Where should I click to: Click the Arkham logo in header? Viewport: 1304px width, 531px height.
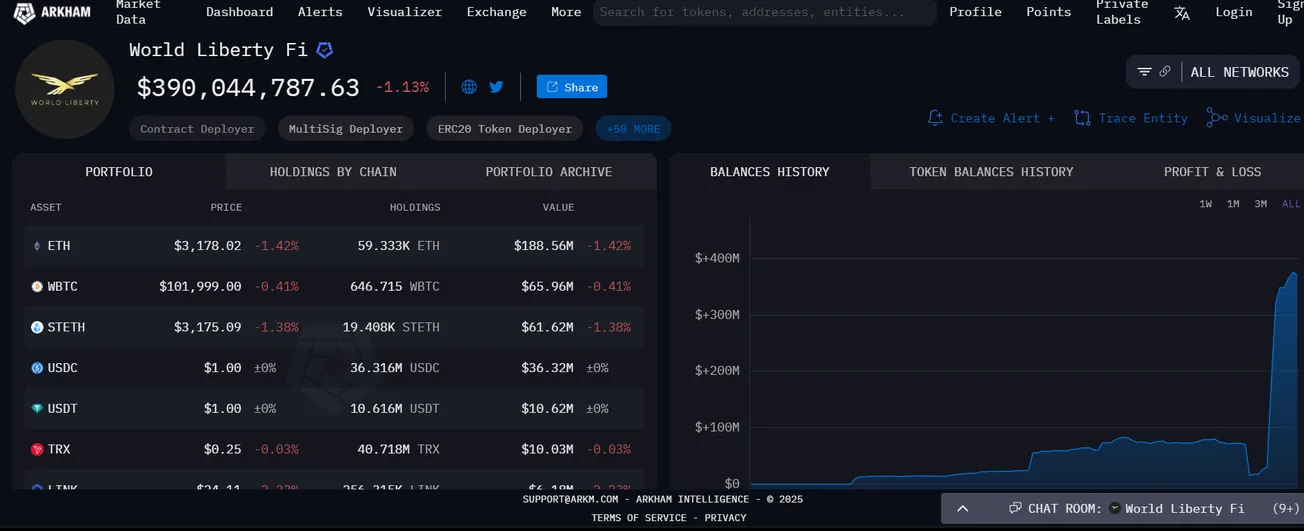point(52,12)
